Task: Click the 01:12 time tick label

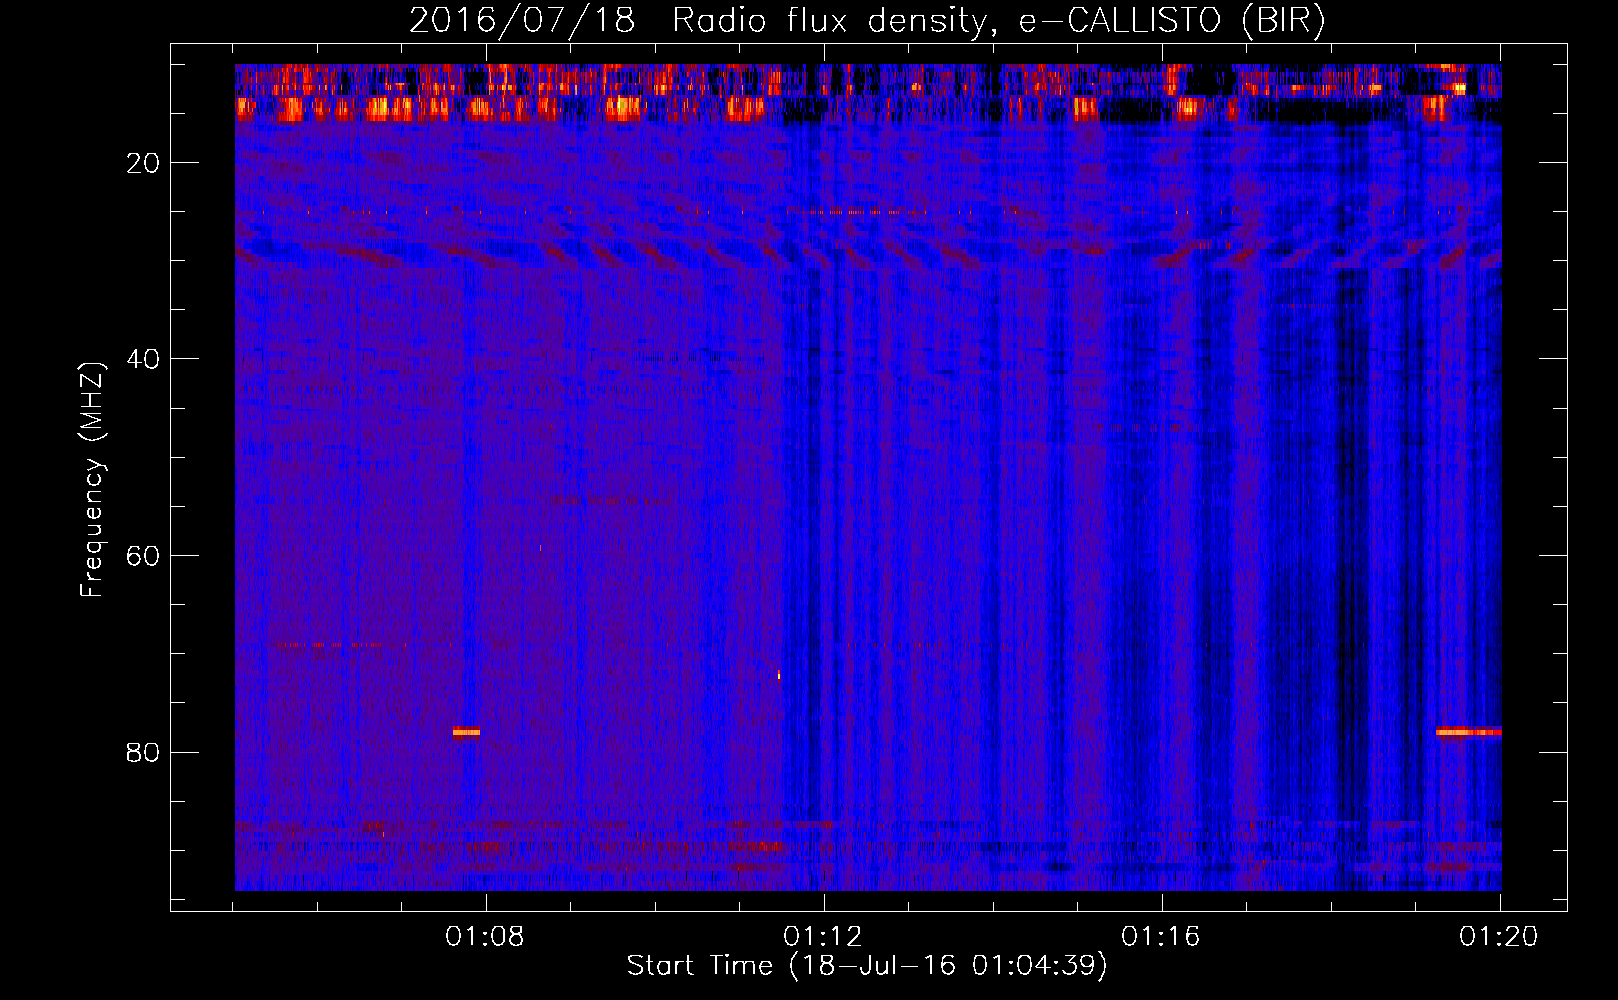Action: pyautogui.click(x=823, y=936)
